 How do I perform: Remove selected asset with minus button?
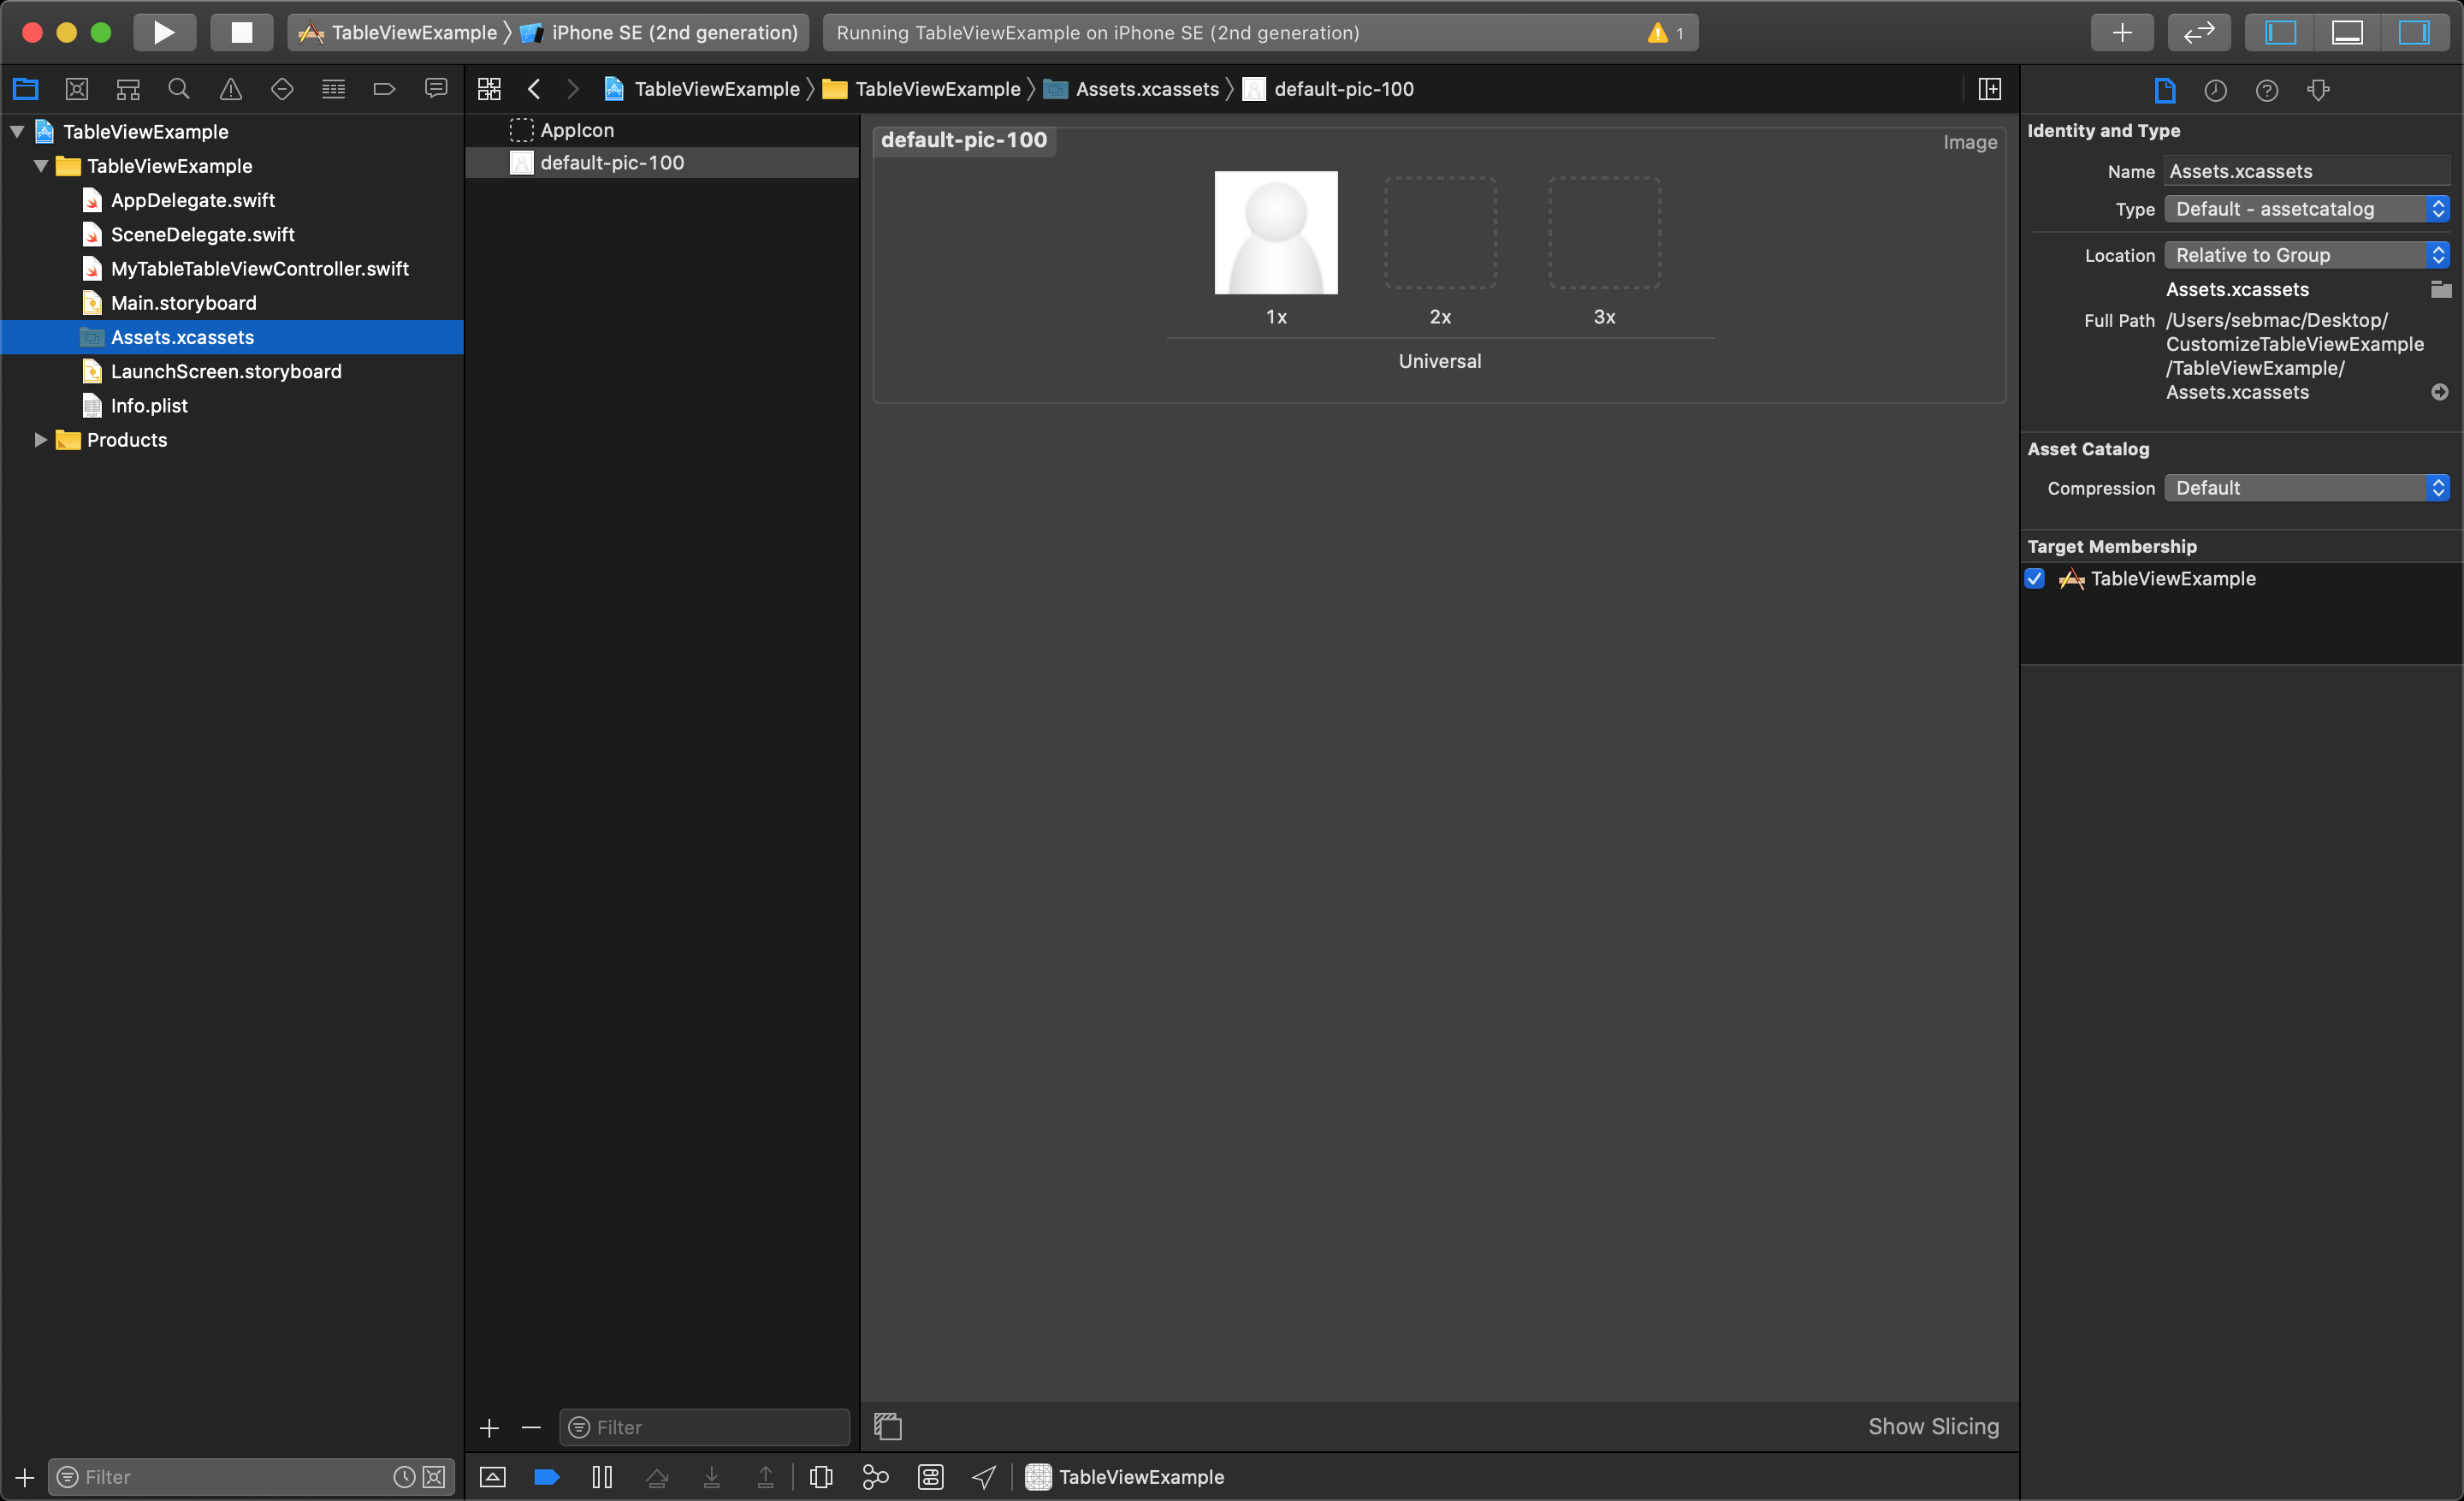pyautogui.click(x=531, y=1427)
